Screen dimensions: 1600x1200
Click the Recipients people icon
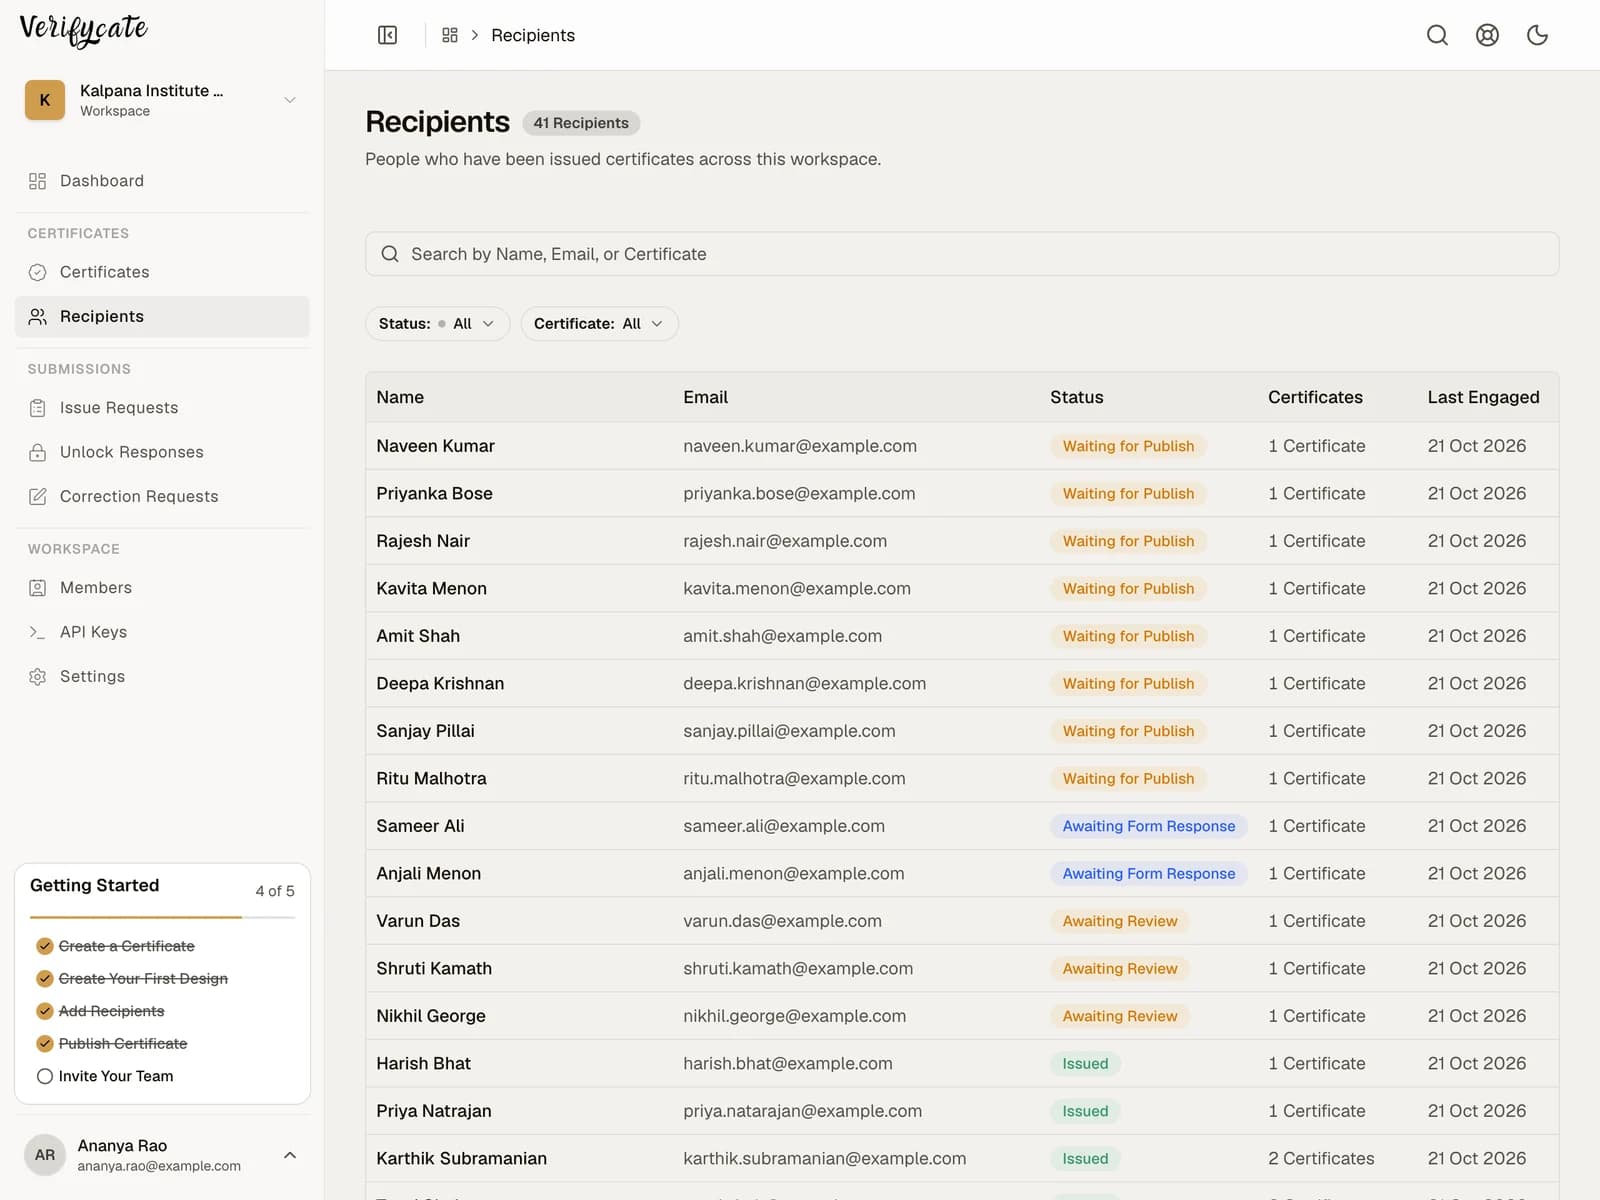pyautogui.click(x=38, y=316)
